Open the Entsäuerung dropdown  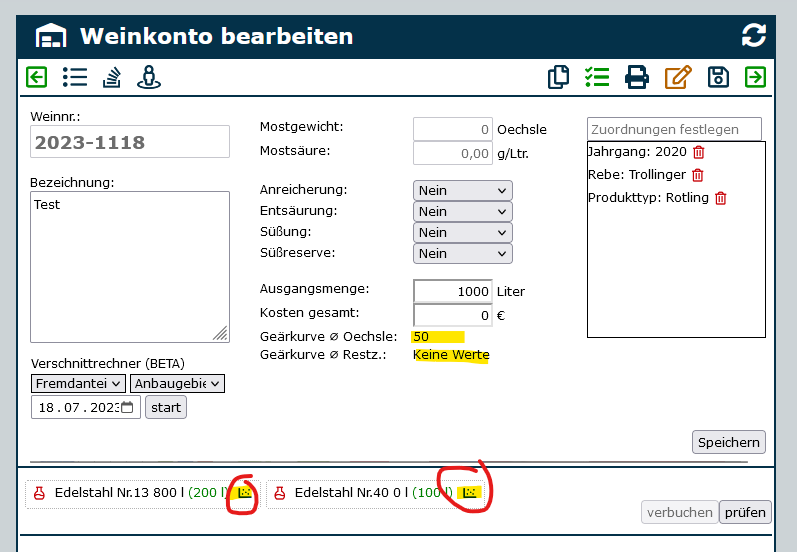(462, 211)
